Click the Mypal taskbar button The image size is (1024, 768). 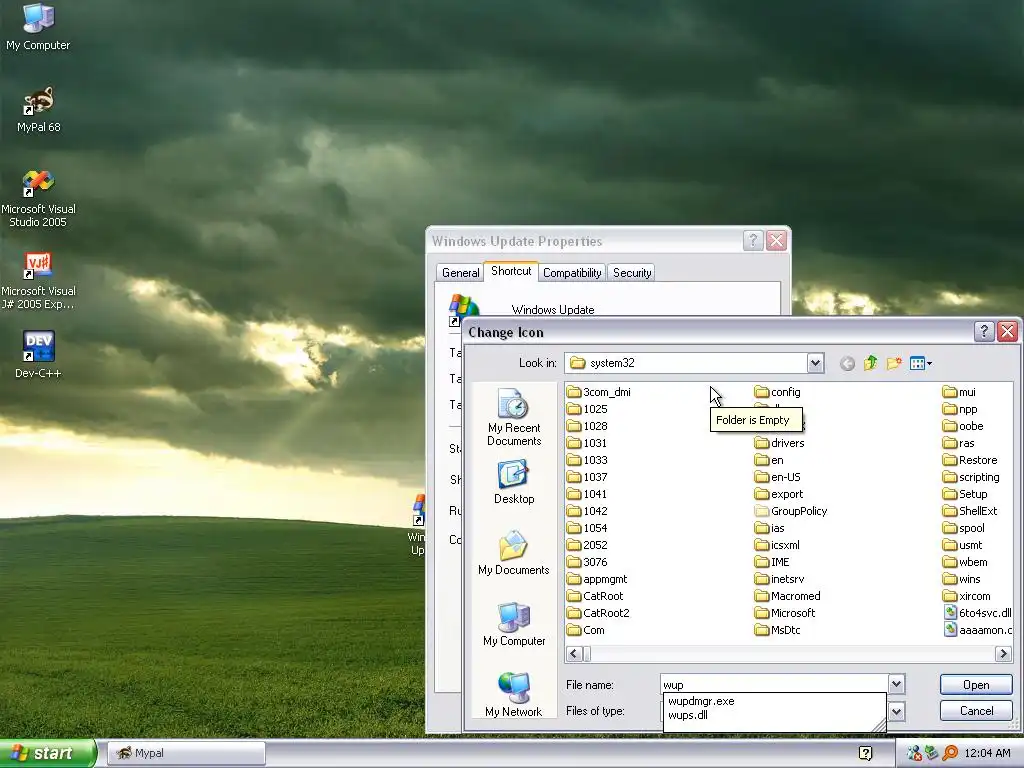(186, 753)
